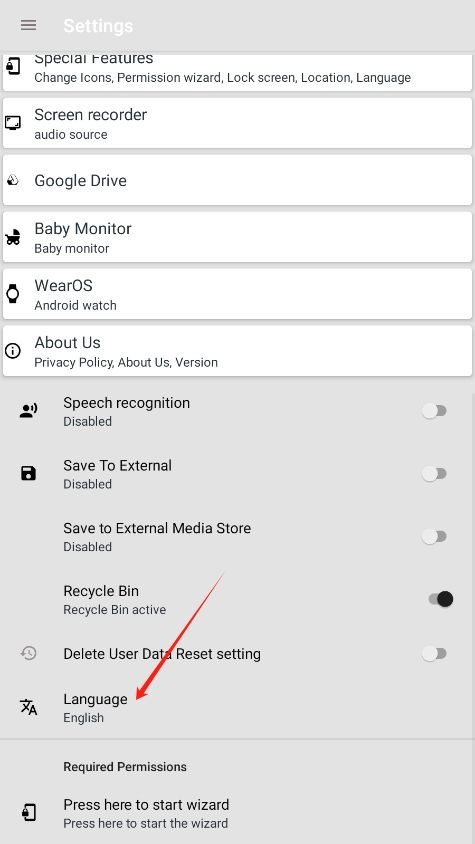Tap the Language translate icon

coord(28,707)
